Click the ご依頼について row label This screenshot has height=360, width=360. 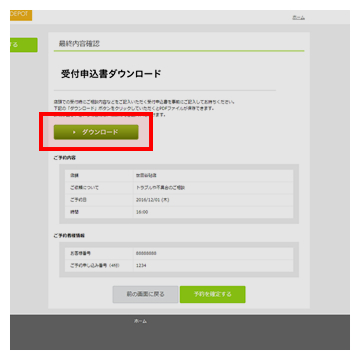click(84, 188)
